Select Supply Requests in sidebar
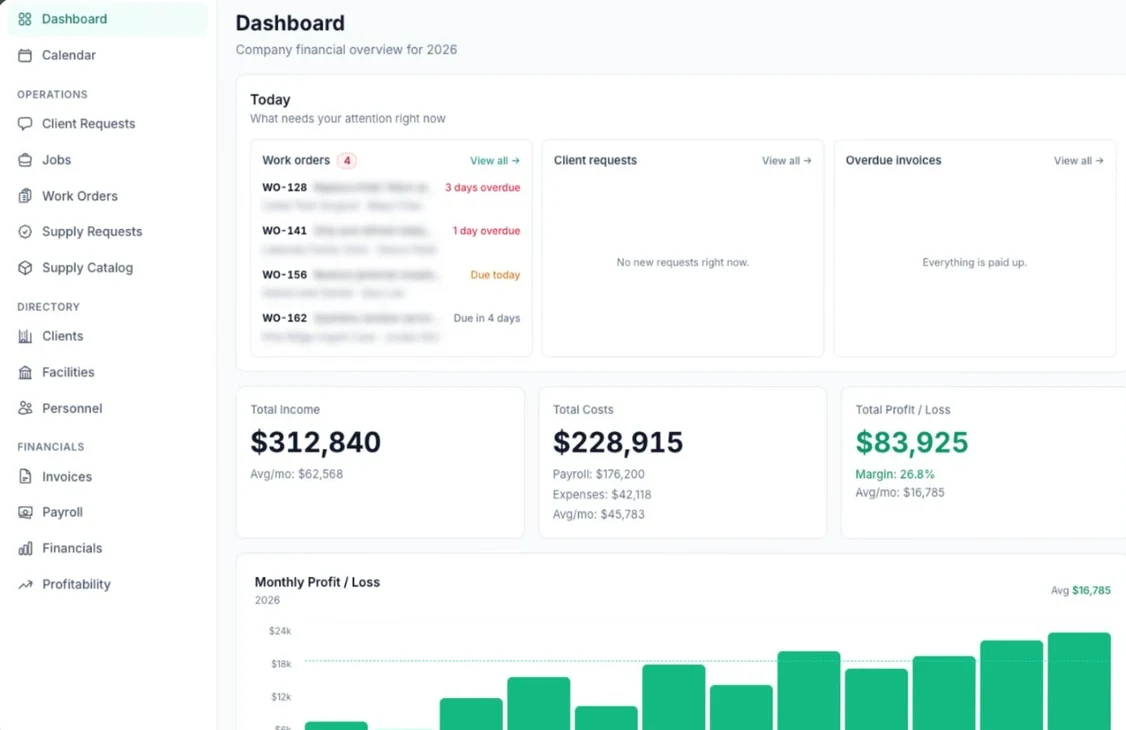Screen dimensions: 1126x730 coord(108,232)
